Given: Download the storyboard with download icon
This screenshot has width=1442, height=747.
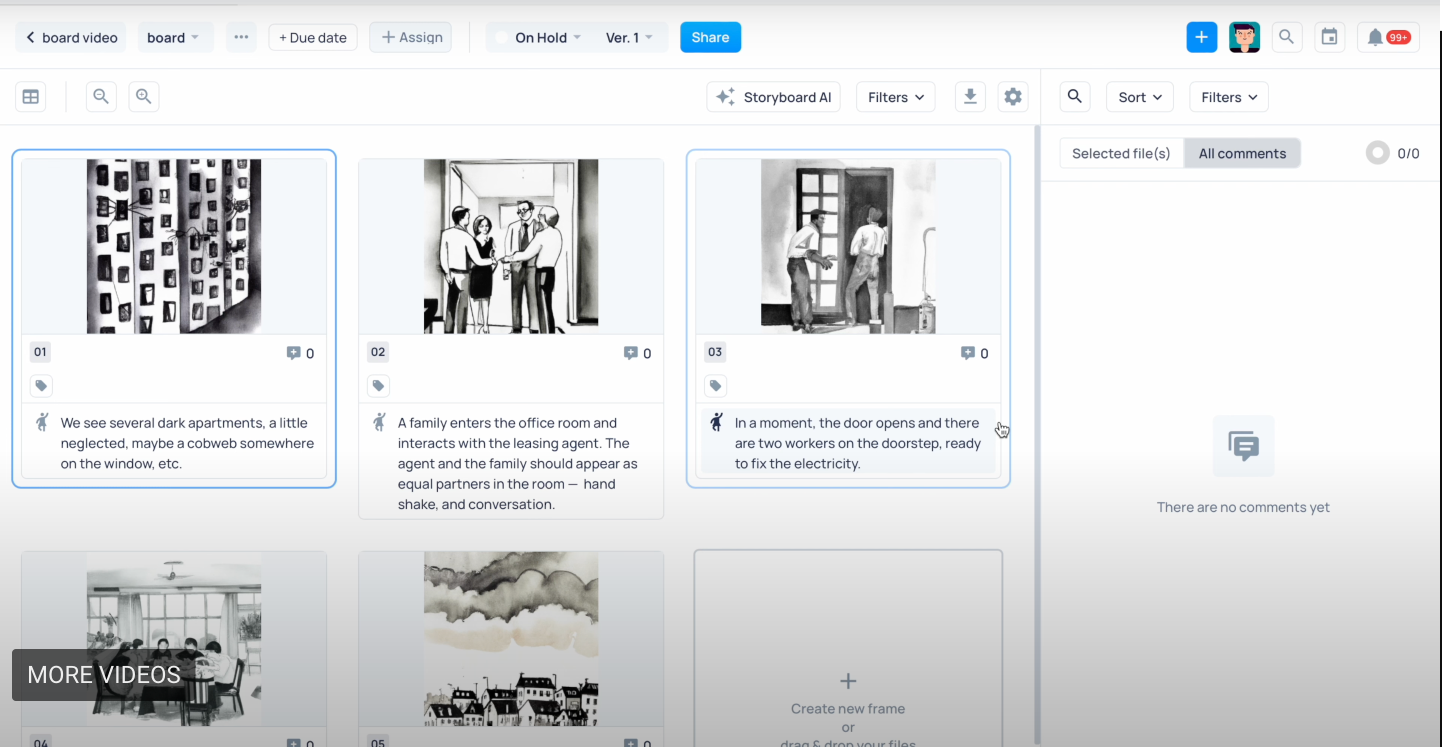Looking at the screenshot, I should click(969, 97).
